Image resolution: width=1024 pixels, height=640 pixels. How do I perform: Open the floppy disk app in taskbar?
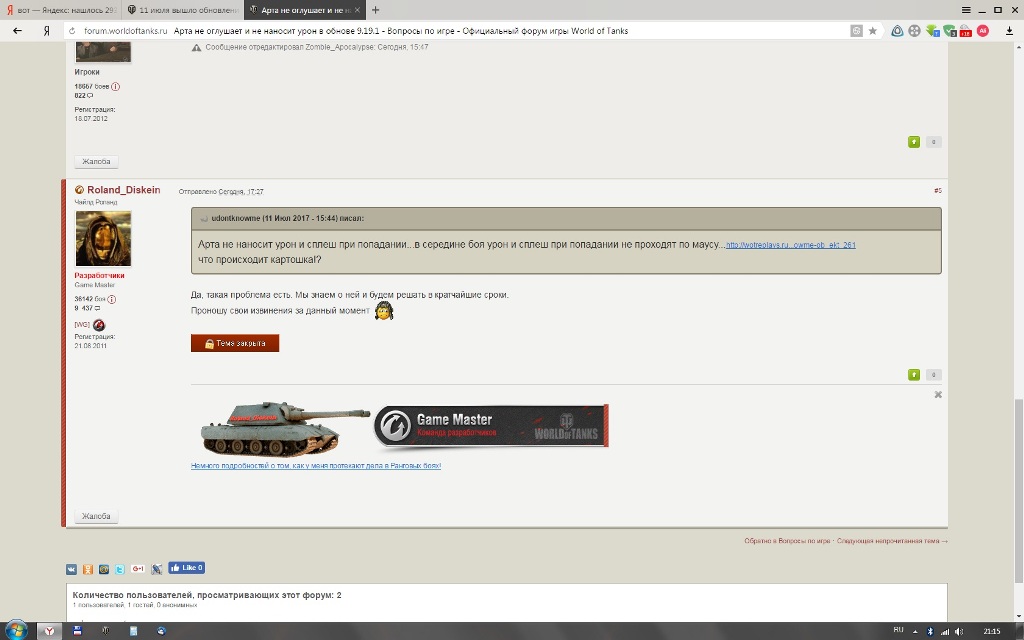[77, 631]
